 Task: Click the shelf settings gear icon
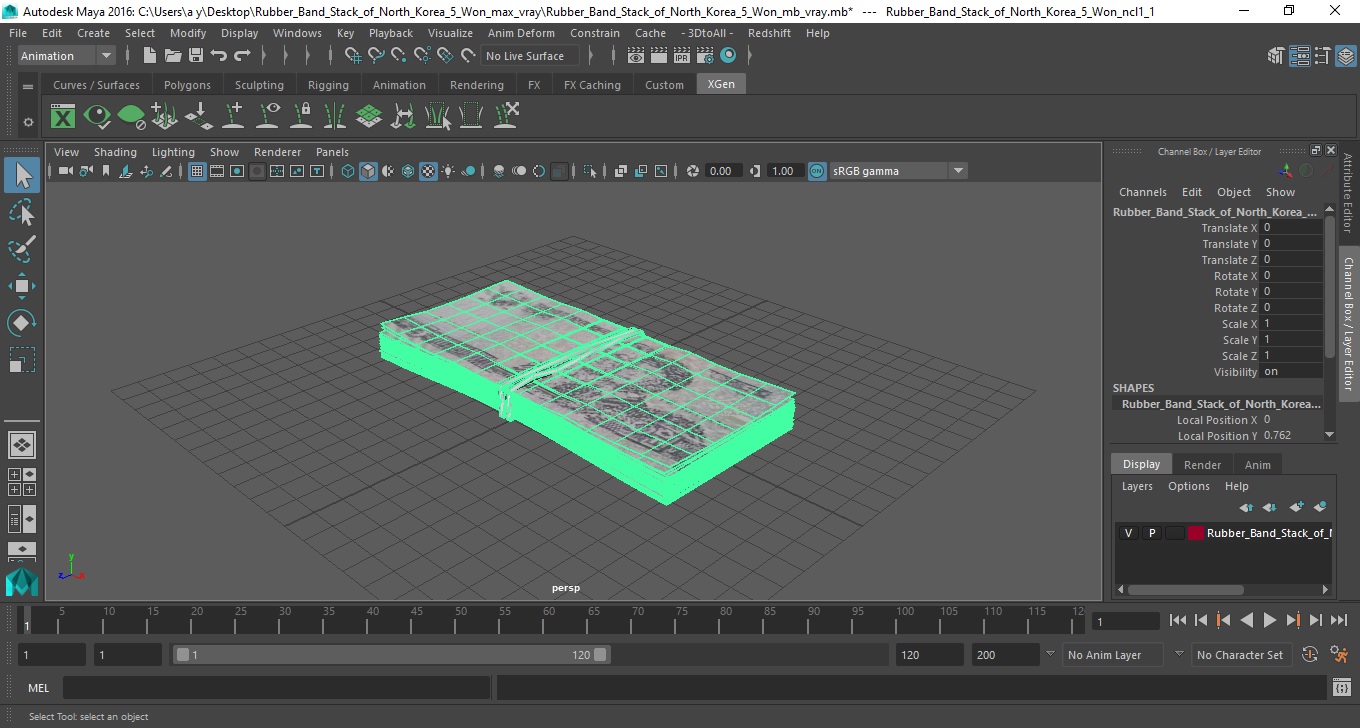[28, 122]
